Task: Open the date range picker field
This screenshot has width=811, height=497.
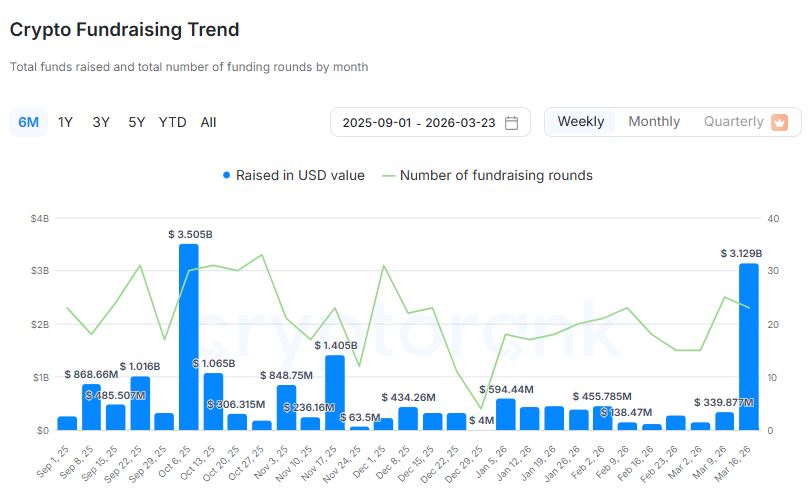Action: pyautogui.click(x=420, y=123)
